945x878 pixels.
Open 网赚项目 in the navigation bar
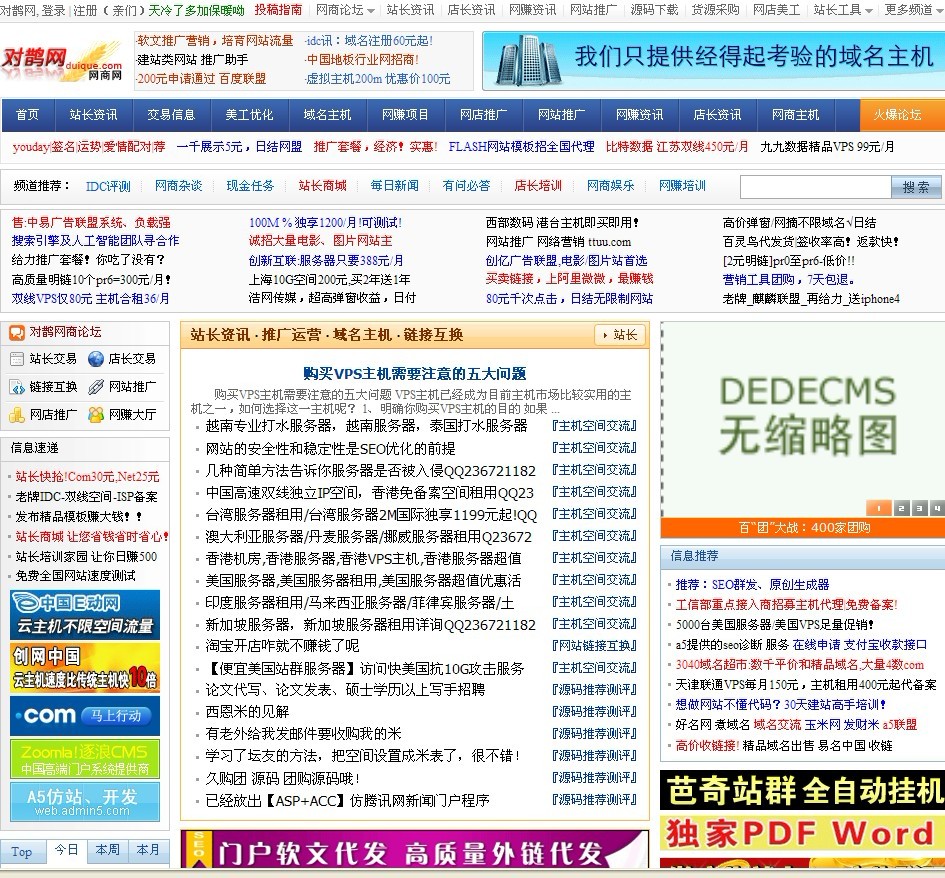(405, 115)
